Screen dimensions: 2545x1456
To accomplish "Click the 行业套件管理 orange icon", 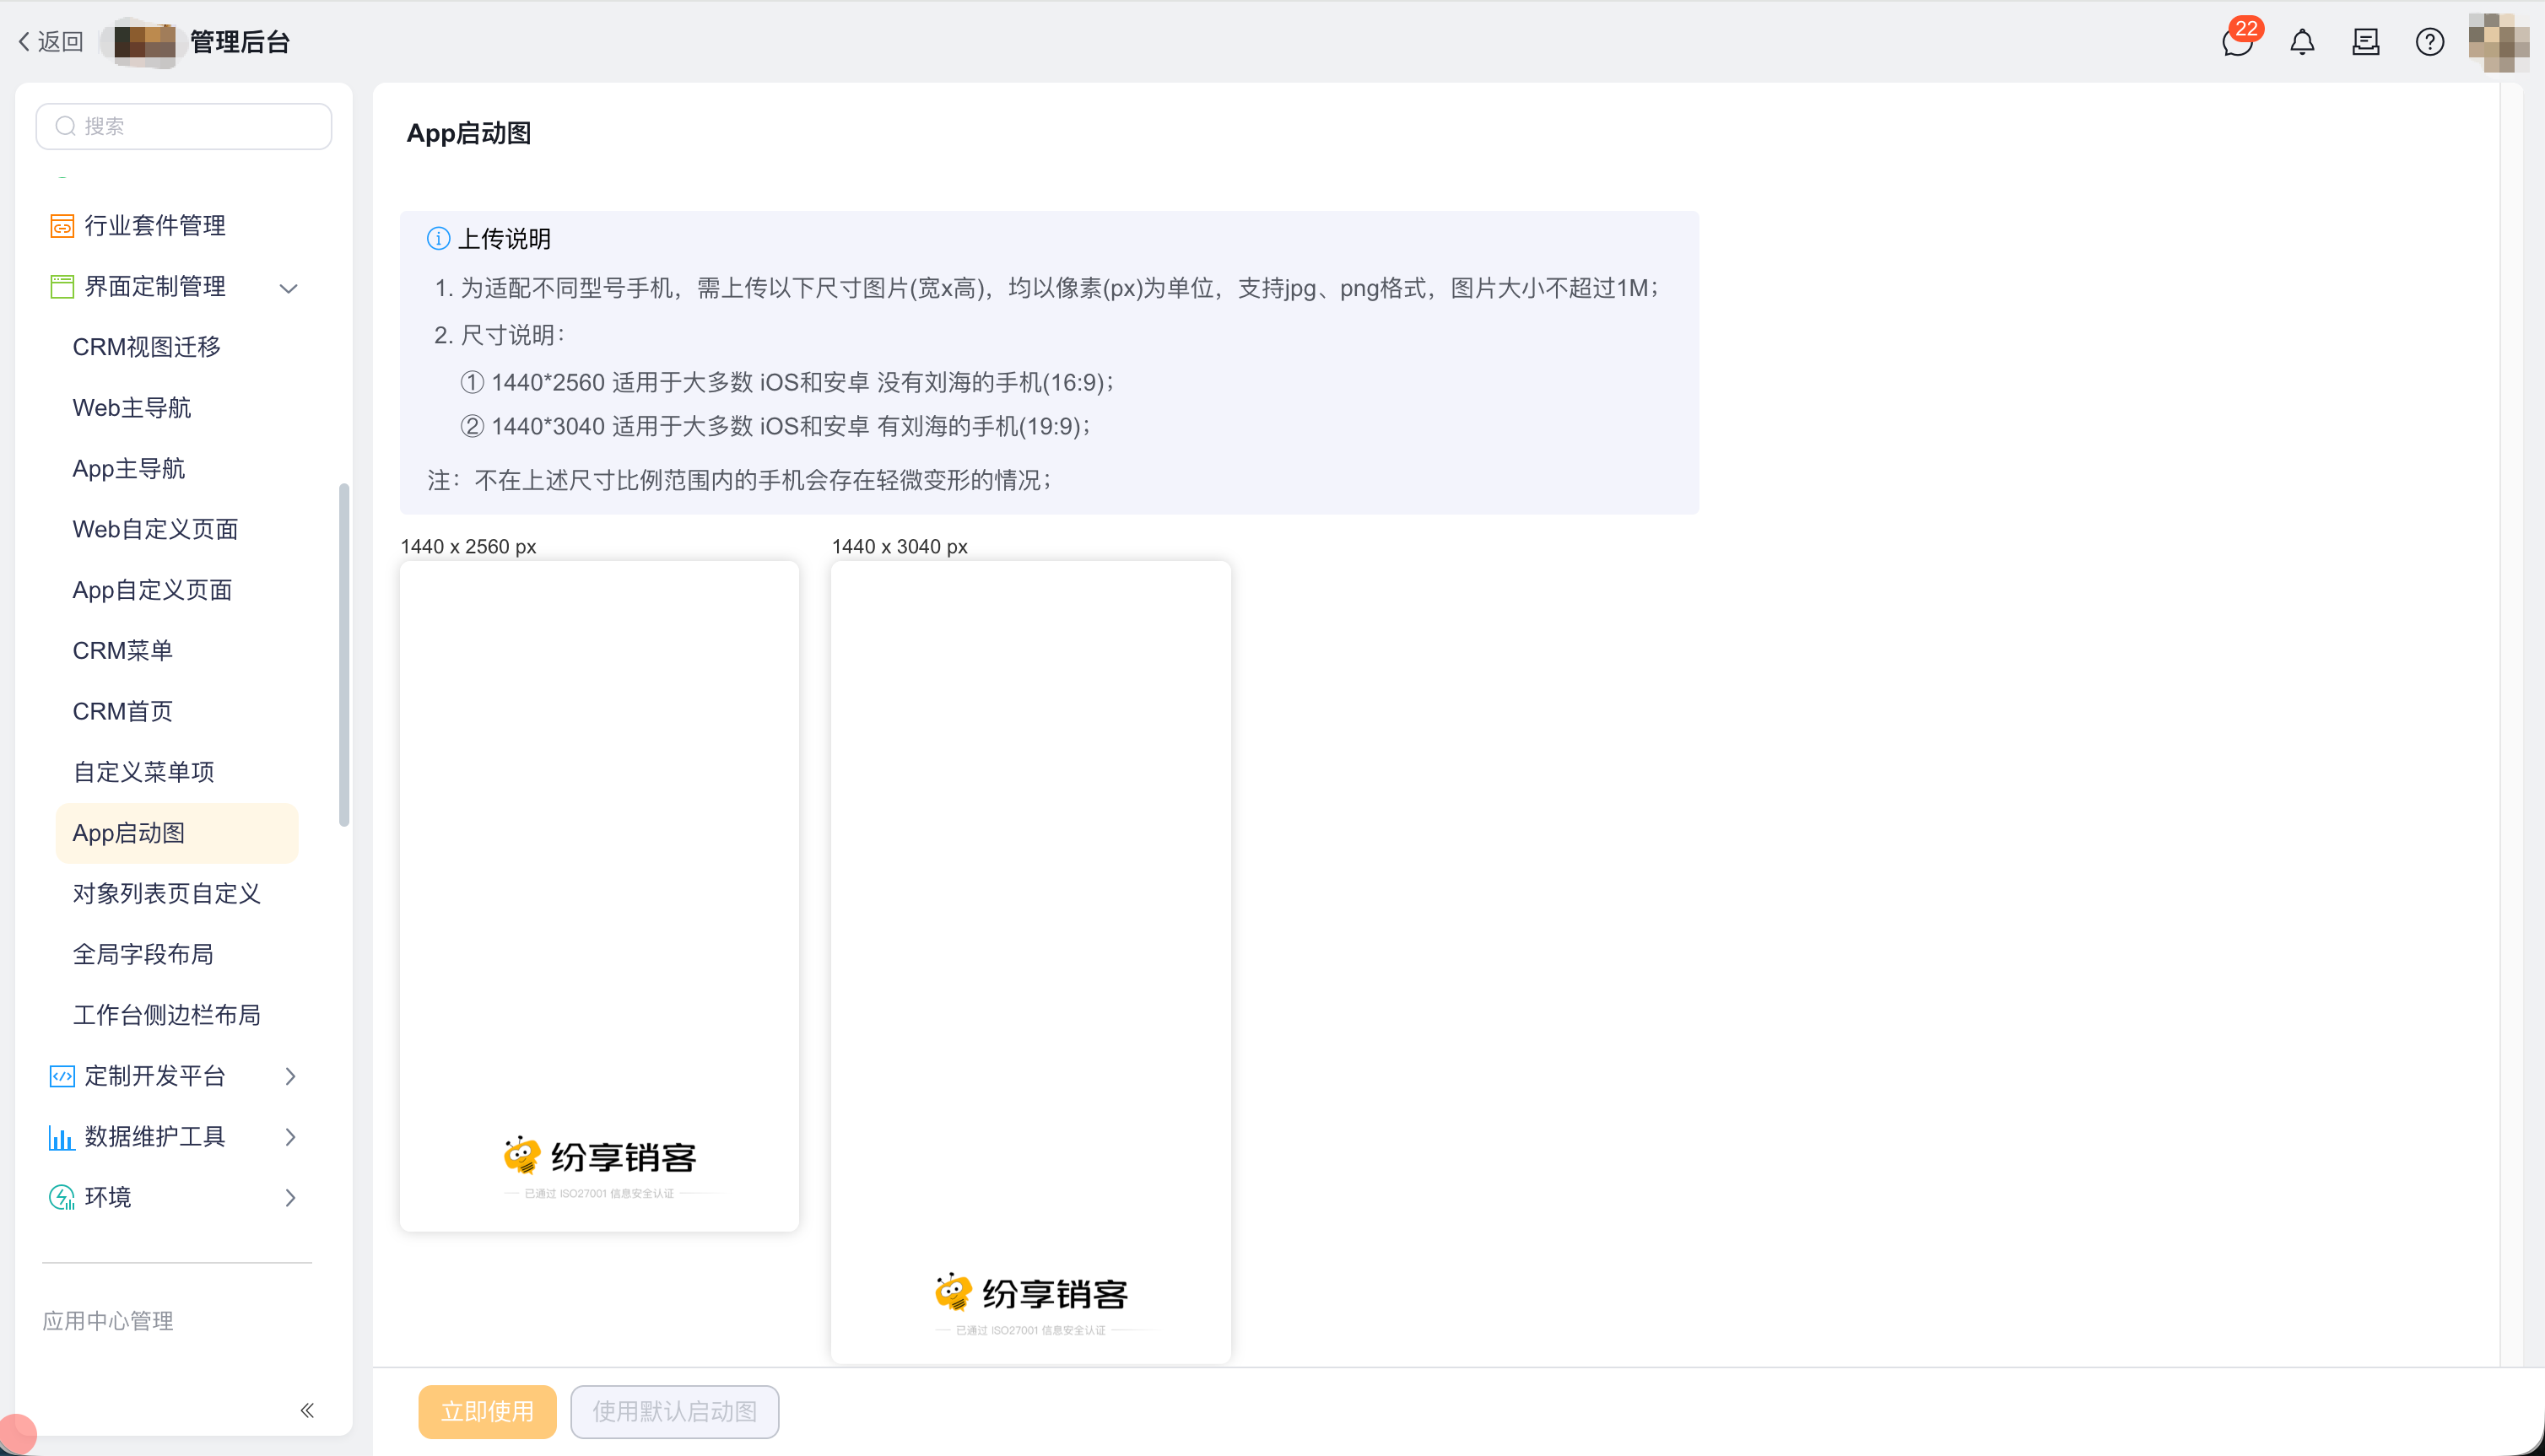I will tap(62, 226).
